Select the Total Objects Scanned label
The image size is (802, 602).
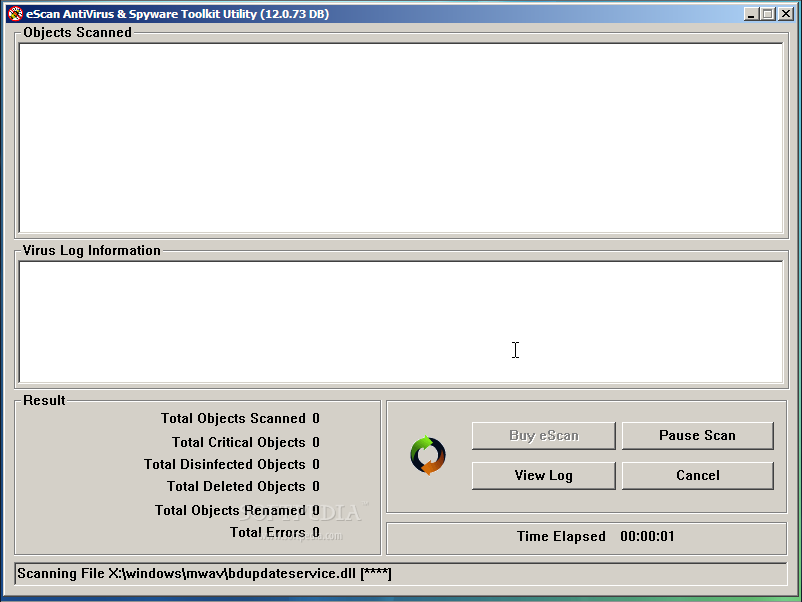point(233,418)
